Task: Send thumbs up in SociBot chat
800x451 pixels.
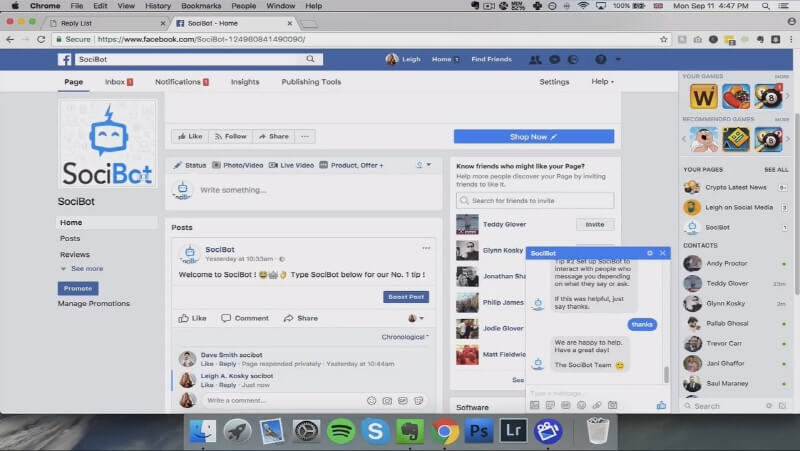Action: (x=661, y=406)
